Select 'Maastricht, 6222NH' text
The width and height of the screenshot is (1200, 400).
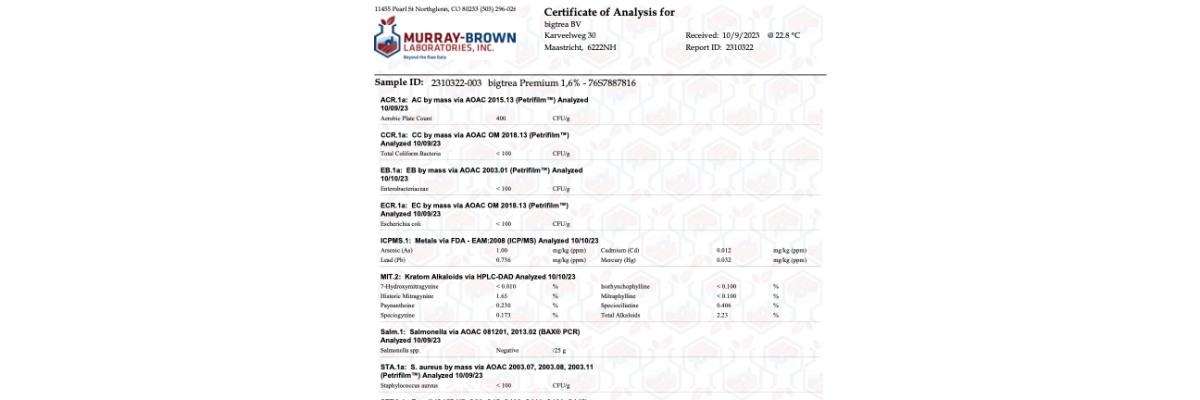pos(580,47)
